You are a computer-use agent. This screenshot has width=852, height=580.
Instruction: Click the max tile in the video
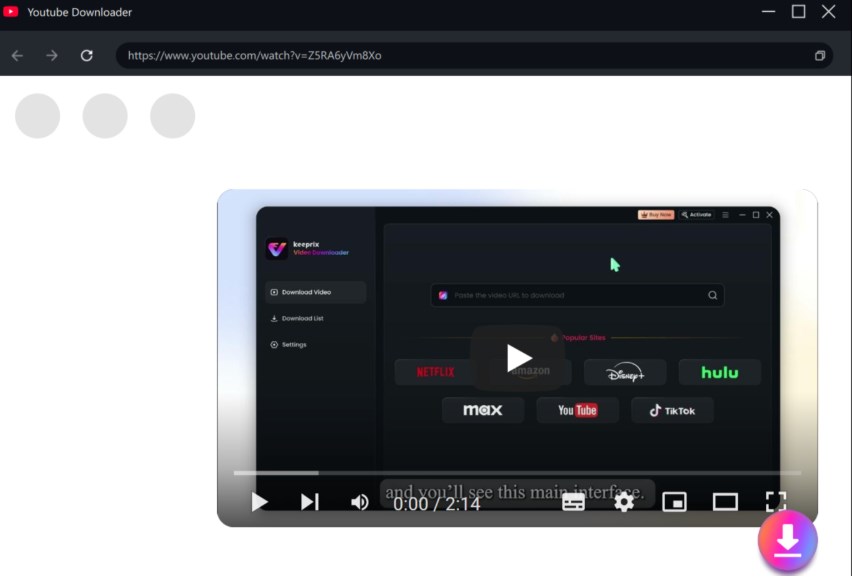pyautogui.click(x=483, y=410)
